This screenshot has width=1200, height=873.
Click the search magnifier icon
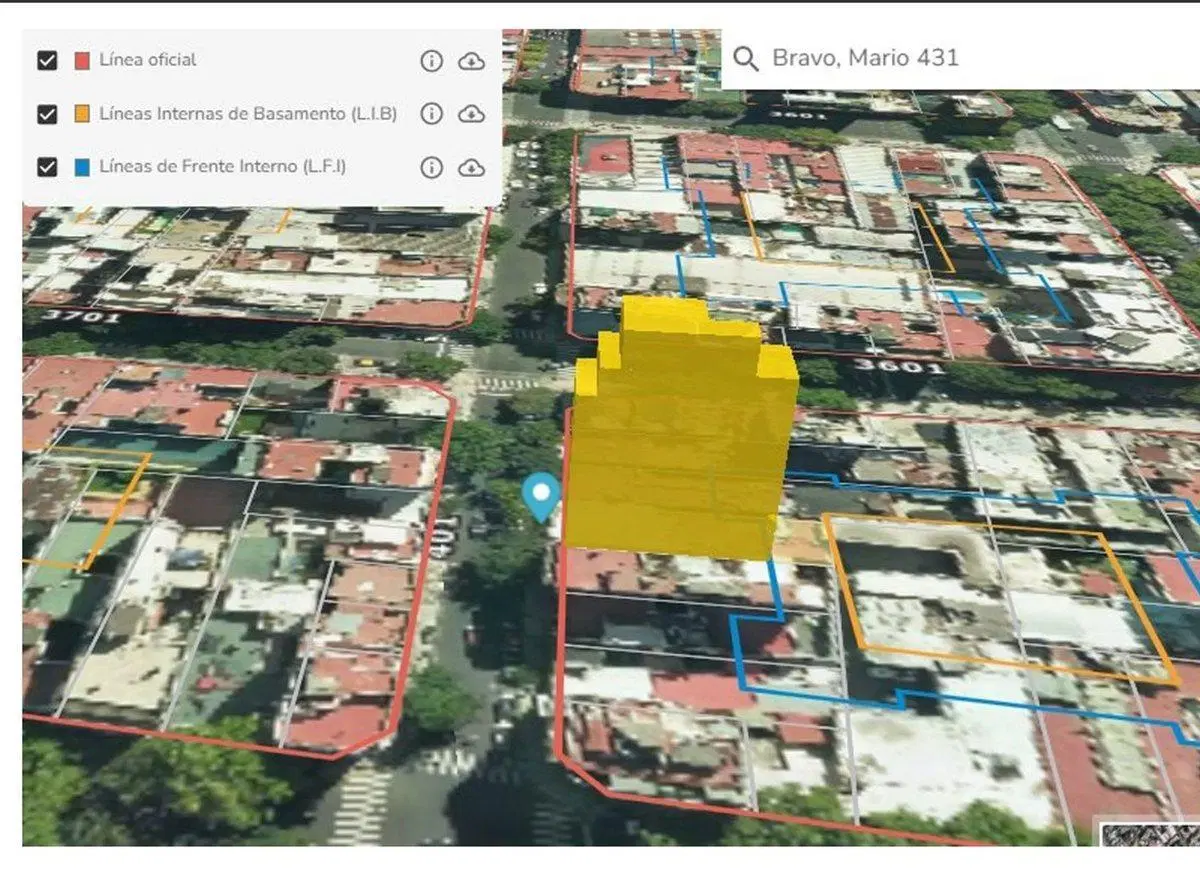click(745, 58)
